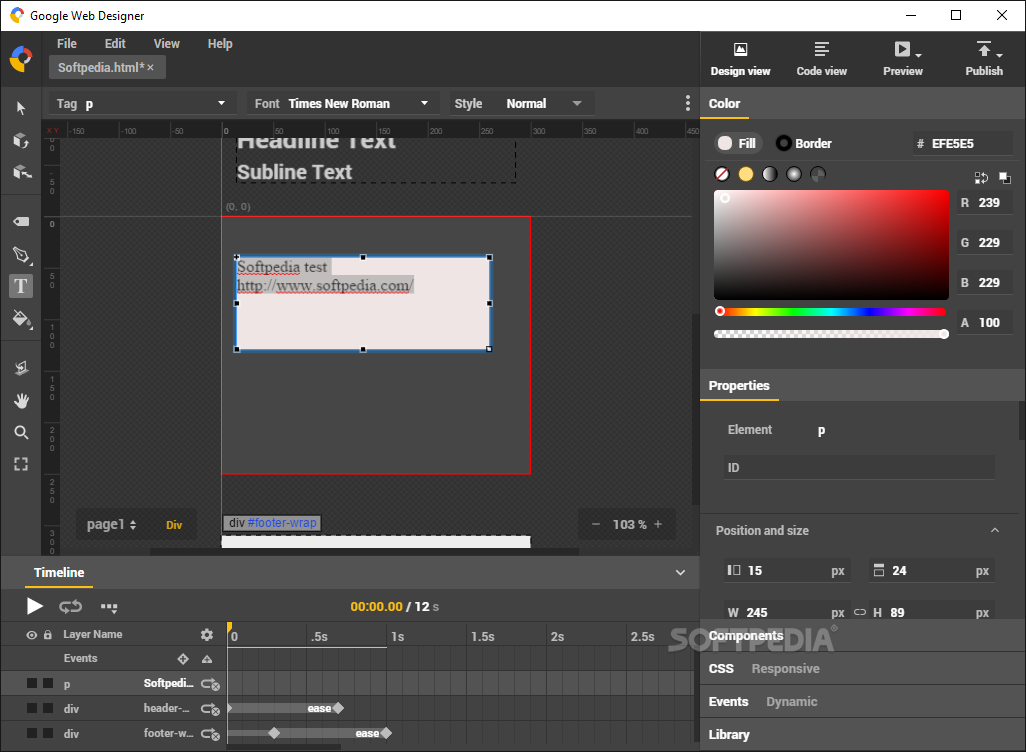This screenshot has height=752, width=1026.
Task: Toggle loop playback in timeline
Action: (x=70, y=607)
